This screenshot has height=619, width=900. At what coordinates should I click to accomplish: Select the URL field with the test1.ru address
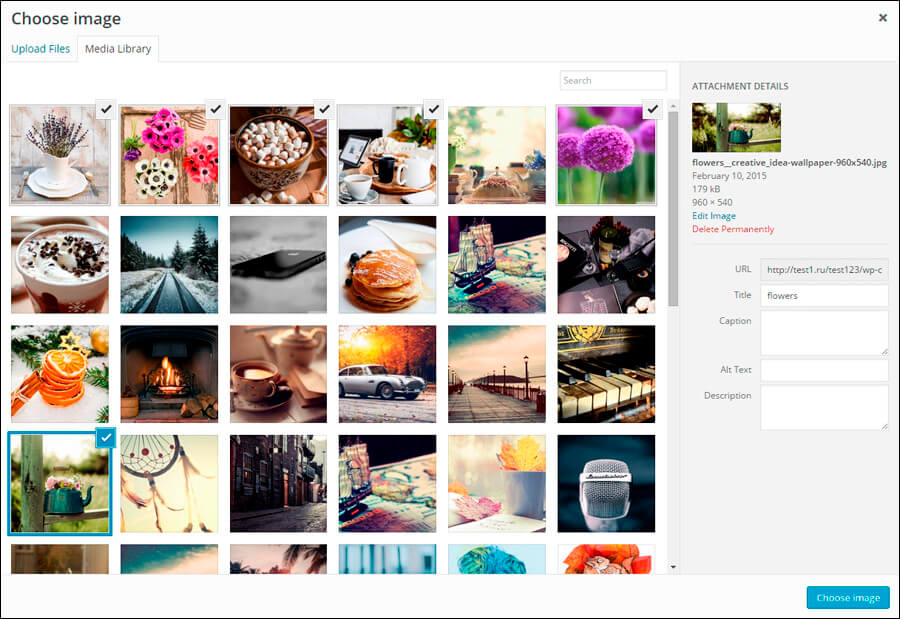(x=822, y=269)
